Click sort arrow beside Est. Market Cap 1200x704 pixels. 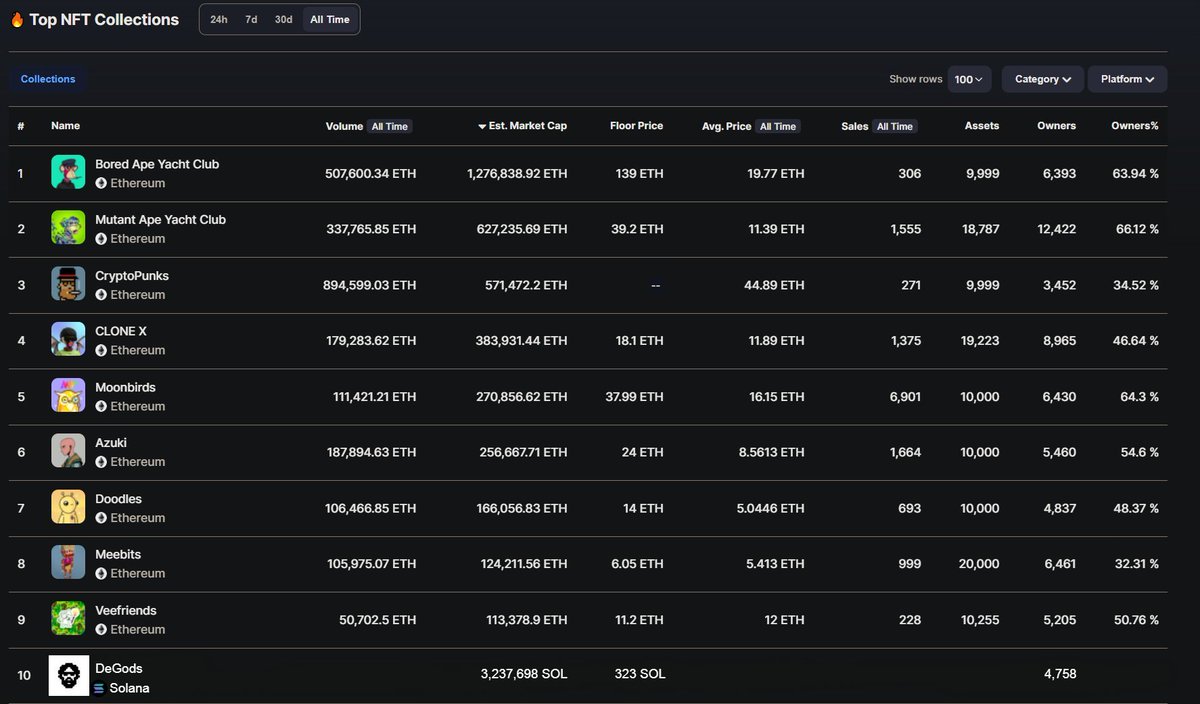point(482,127)
